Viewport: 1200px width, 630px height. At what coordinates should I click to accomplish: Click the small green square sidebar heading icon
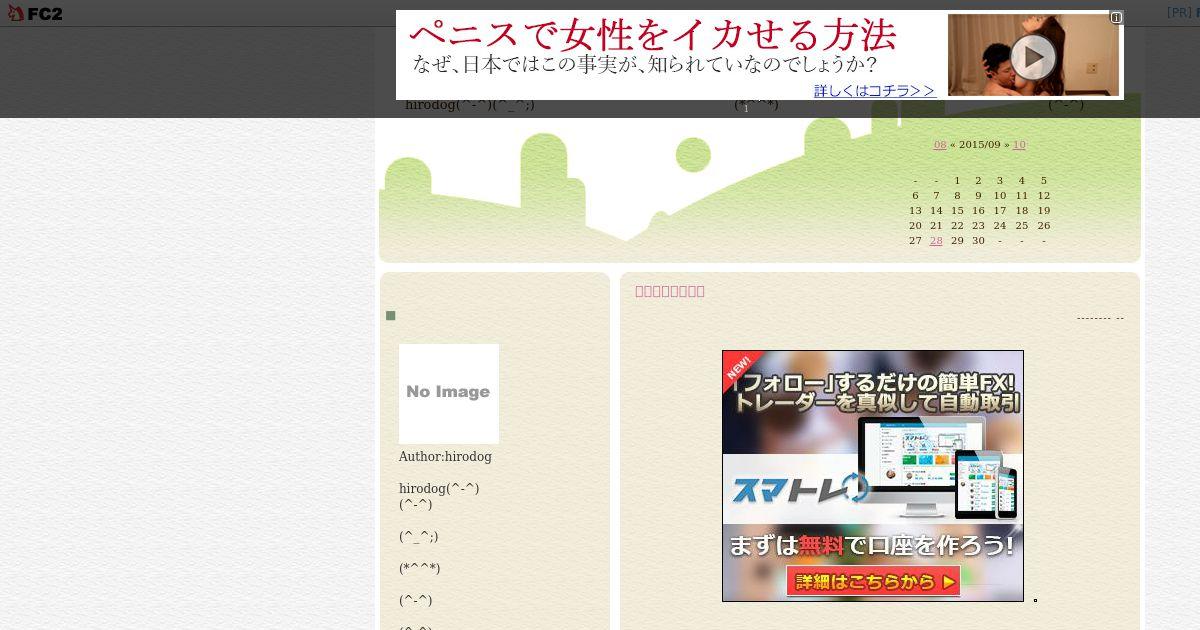click(x=391, y=316)
